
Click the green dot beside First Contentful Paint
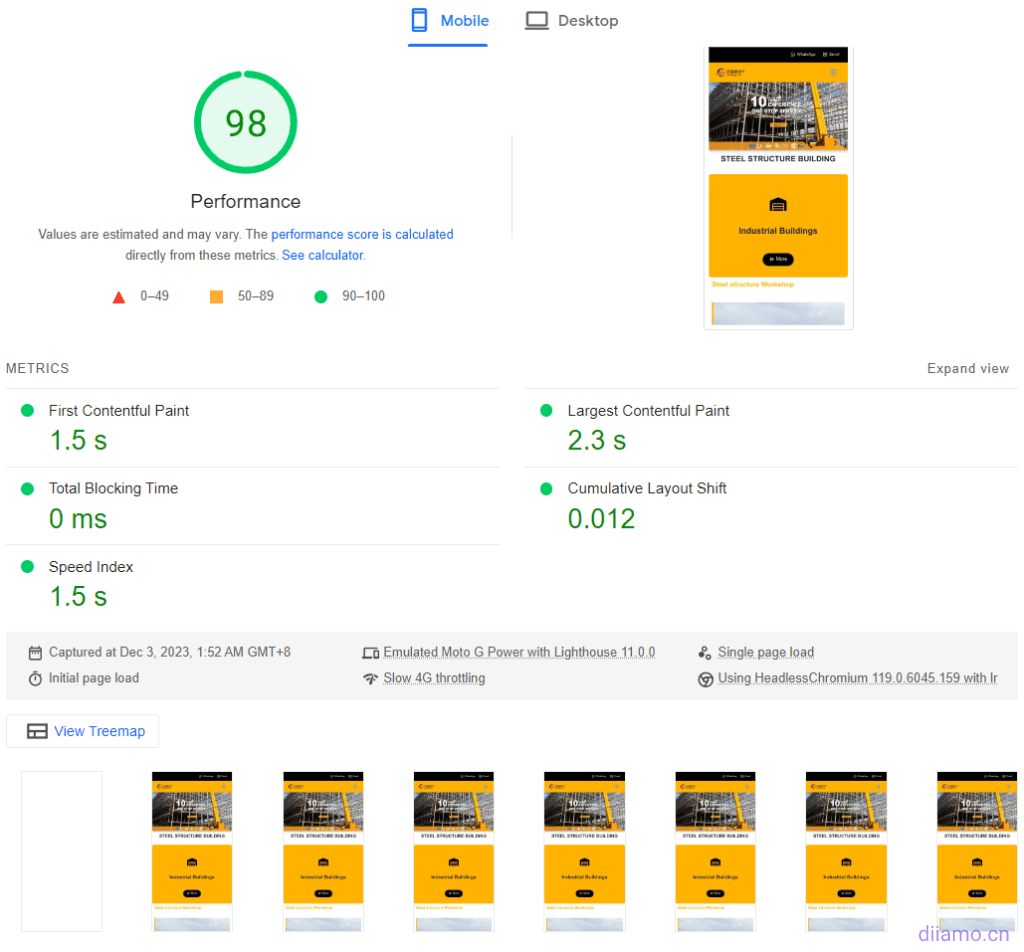pyautogui.click(x=30, y=410)
